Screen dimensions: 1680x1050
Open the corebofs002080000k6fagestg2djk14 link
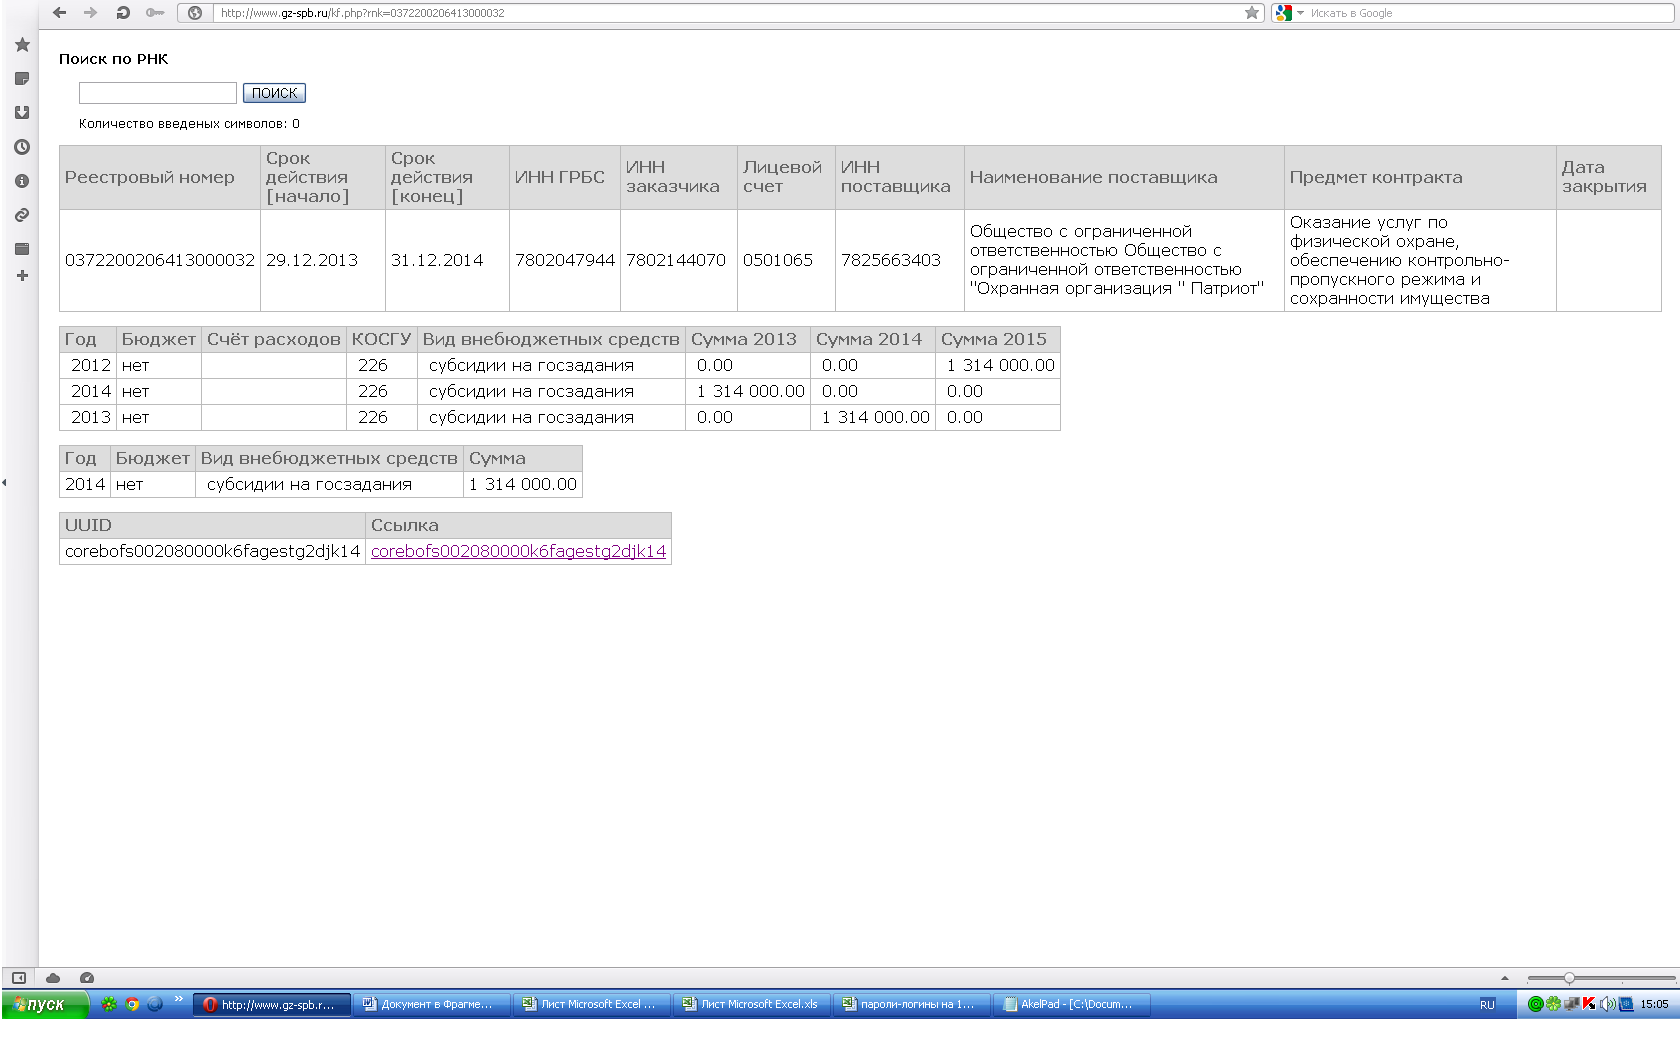(518, 551)
